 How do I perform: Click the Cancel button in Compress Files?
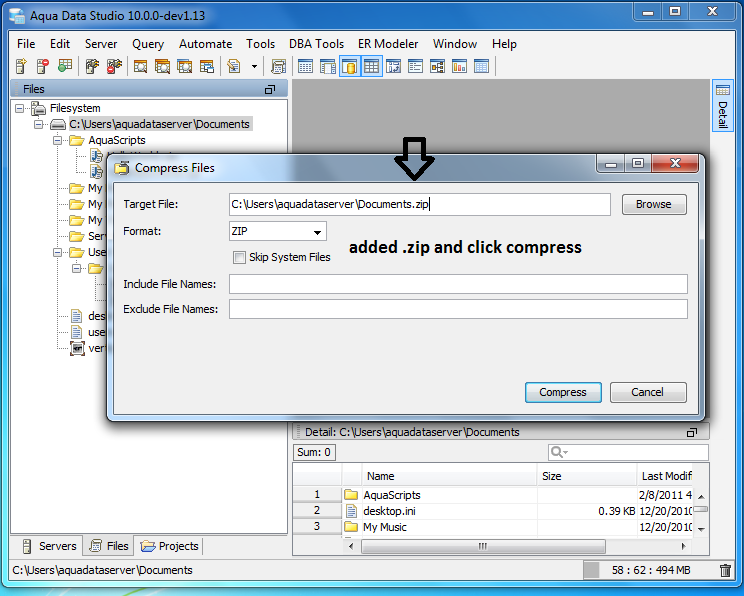coord(648,392)
